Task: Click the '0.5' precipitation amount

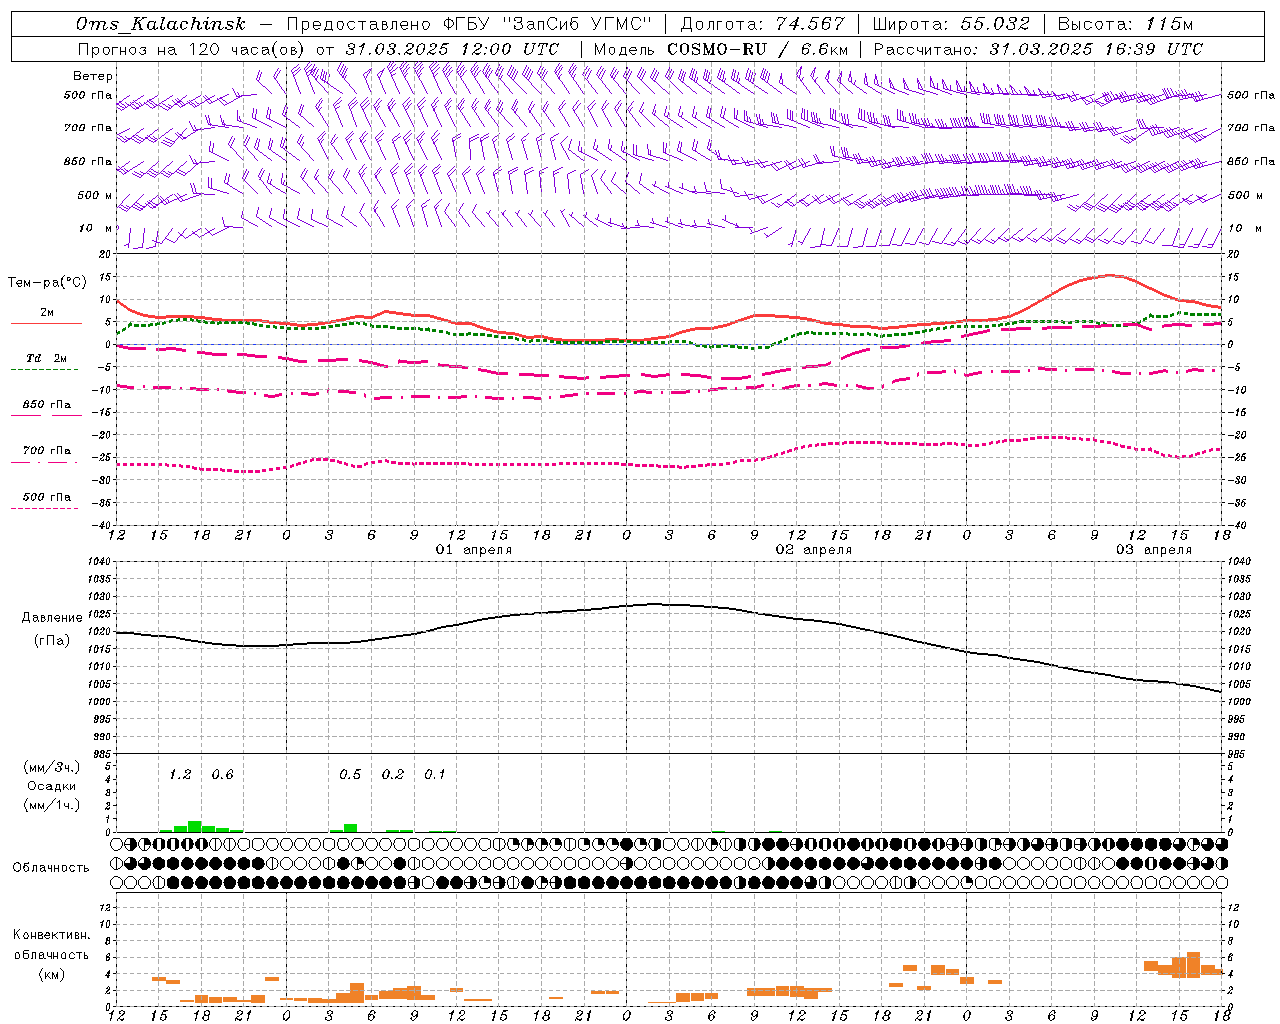Action: [x=350, y=775]
